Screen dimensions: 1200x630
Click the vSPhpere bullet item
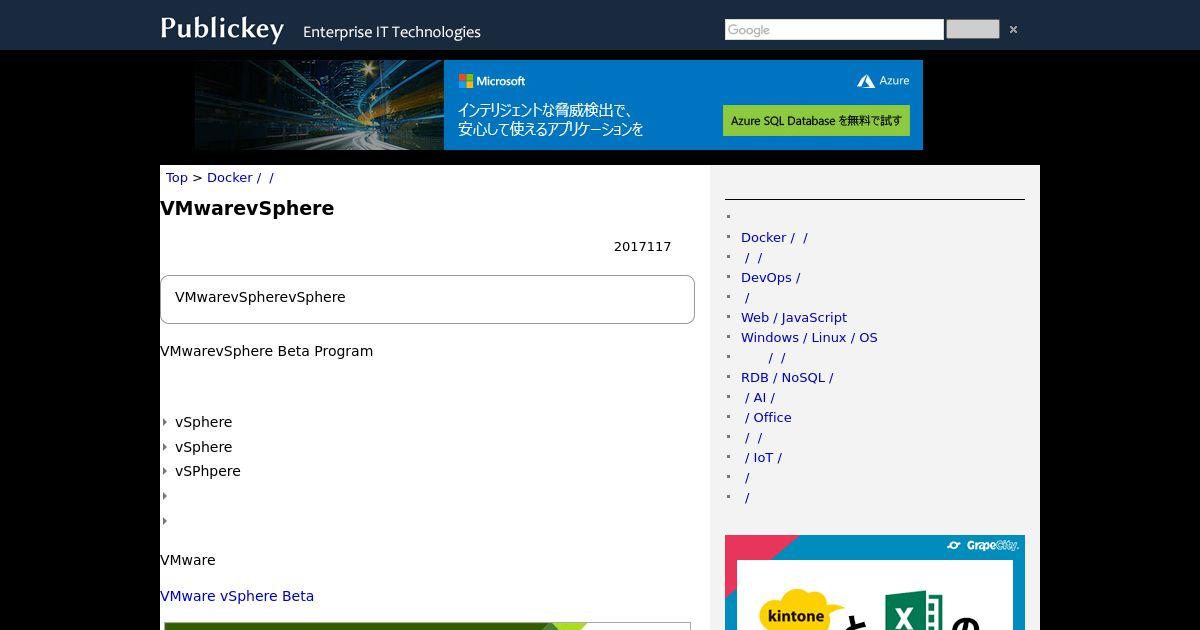(208, 471)
